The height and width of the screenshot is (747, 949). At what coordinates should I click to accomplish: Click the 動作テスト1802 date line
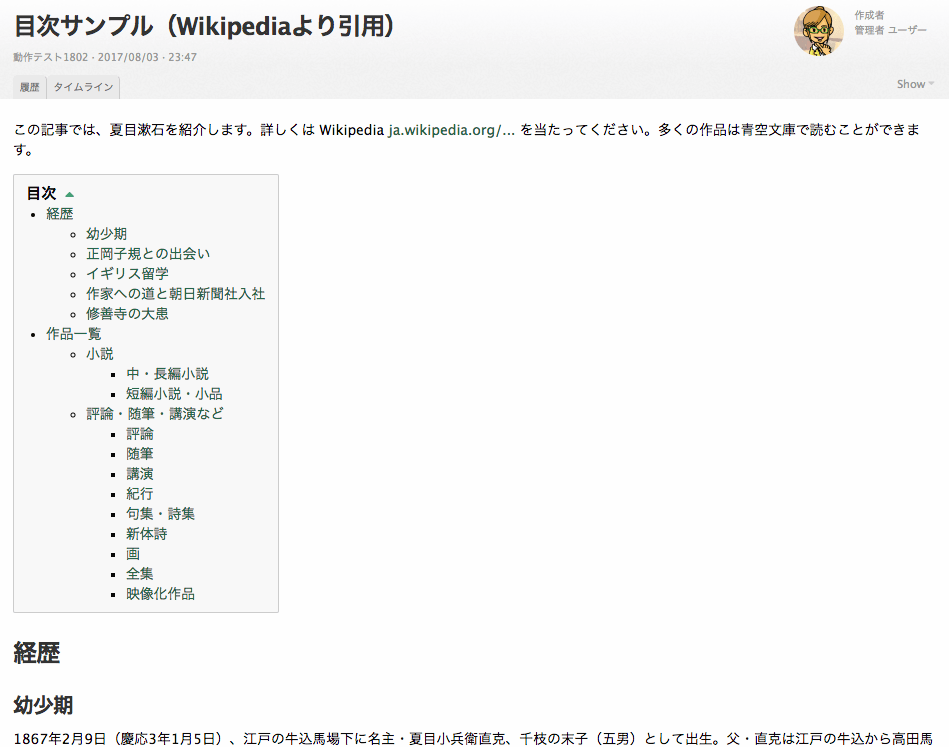[105, 57]
